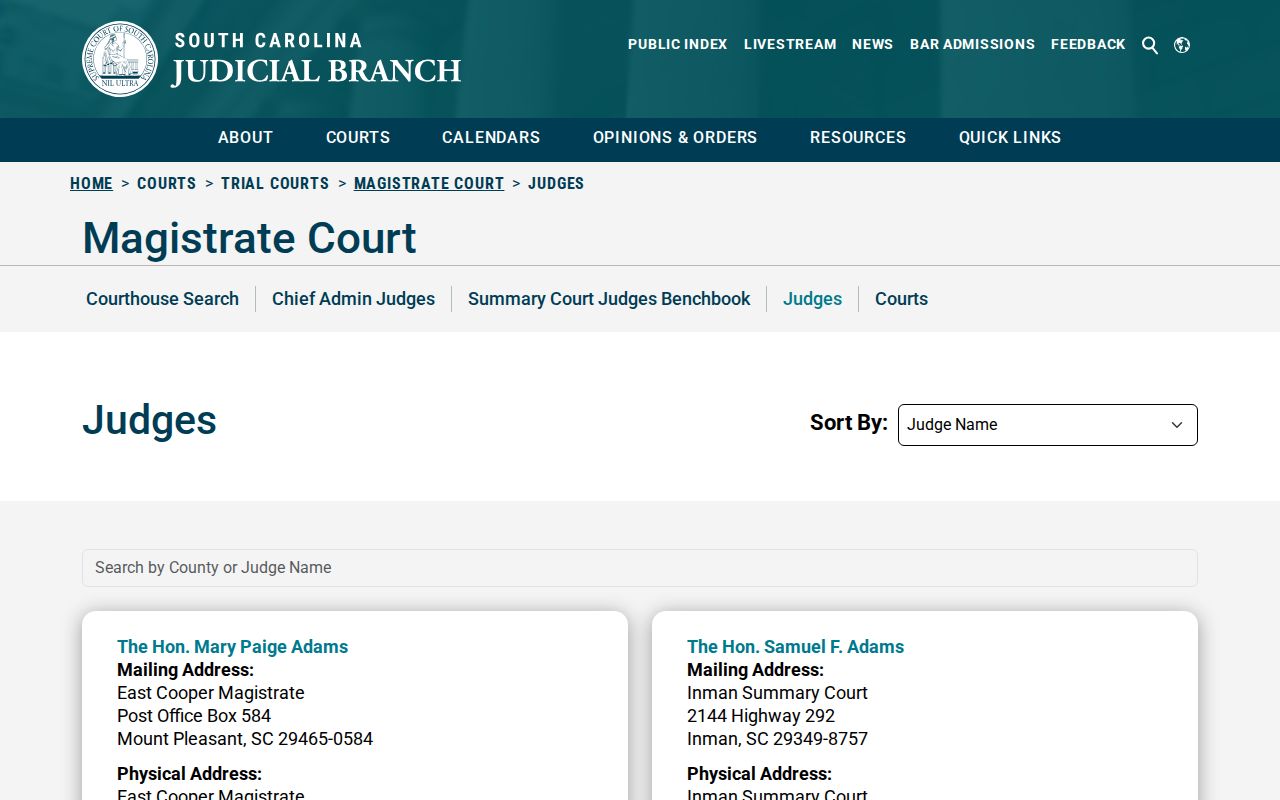Click the Magistrate Court breadcrumb link

point(429,183)
